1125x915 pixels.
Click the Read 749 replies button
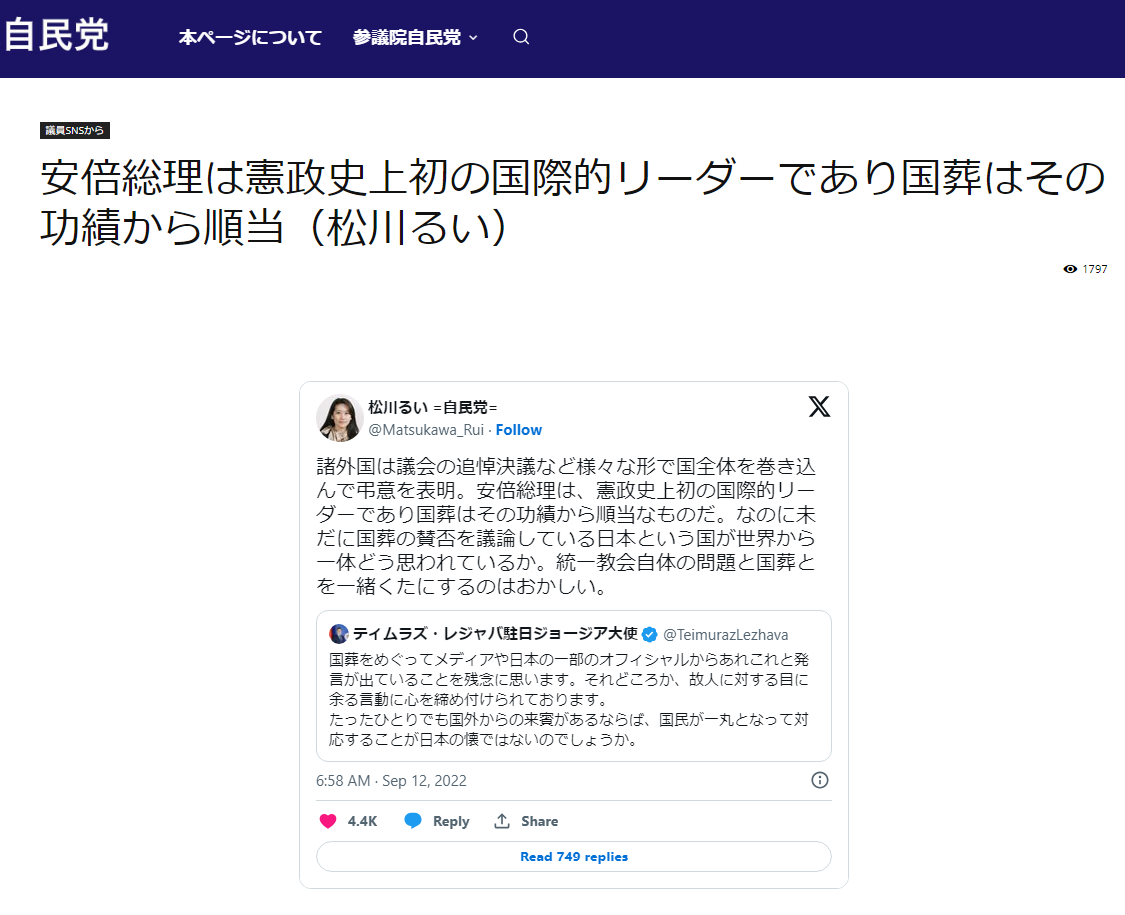[573, 857]
